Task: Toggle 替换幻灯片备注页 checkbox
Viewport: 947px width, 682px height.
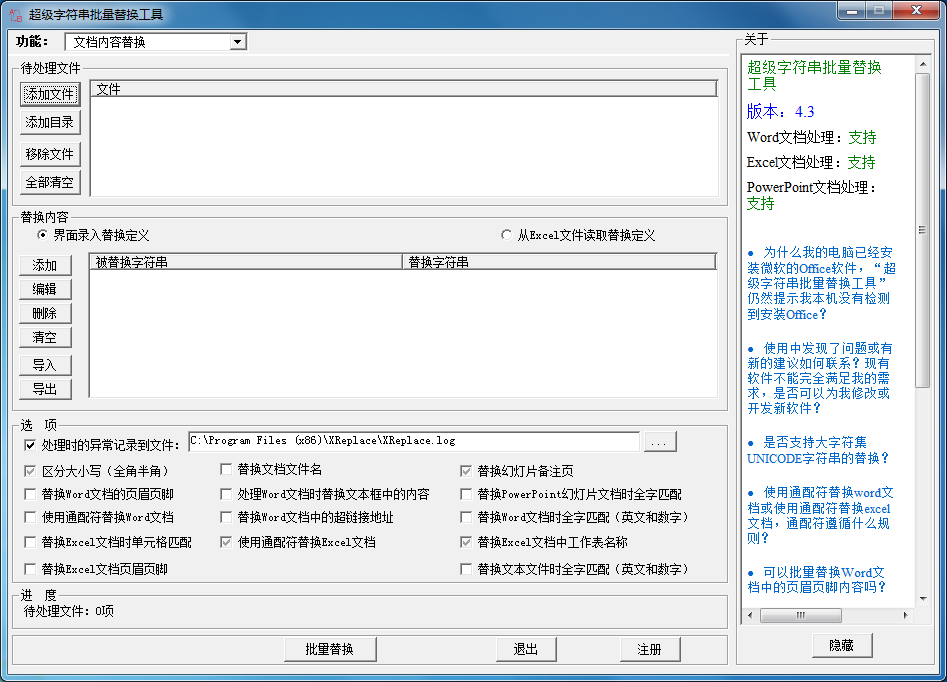Action: [x=466, y=471]
